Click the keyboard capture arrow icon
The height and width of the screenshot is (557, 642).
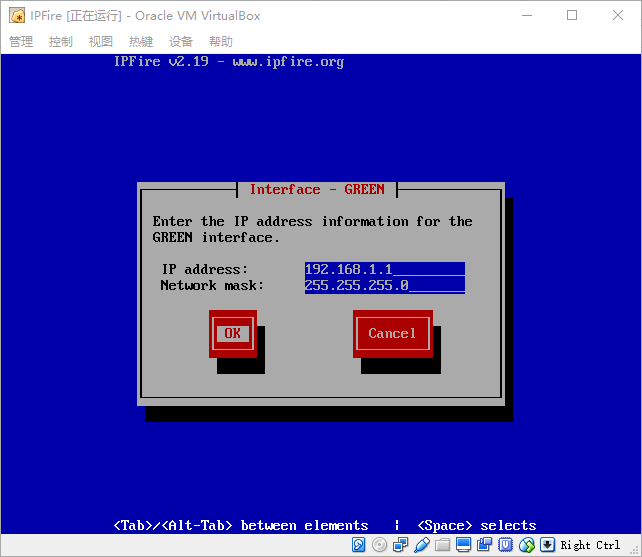(547, 545)
